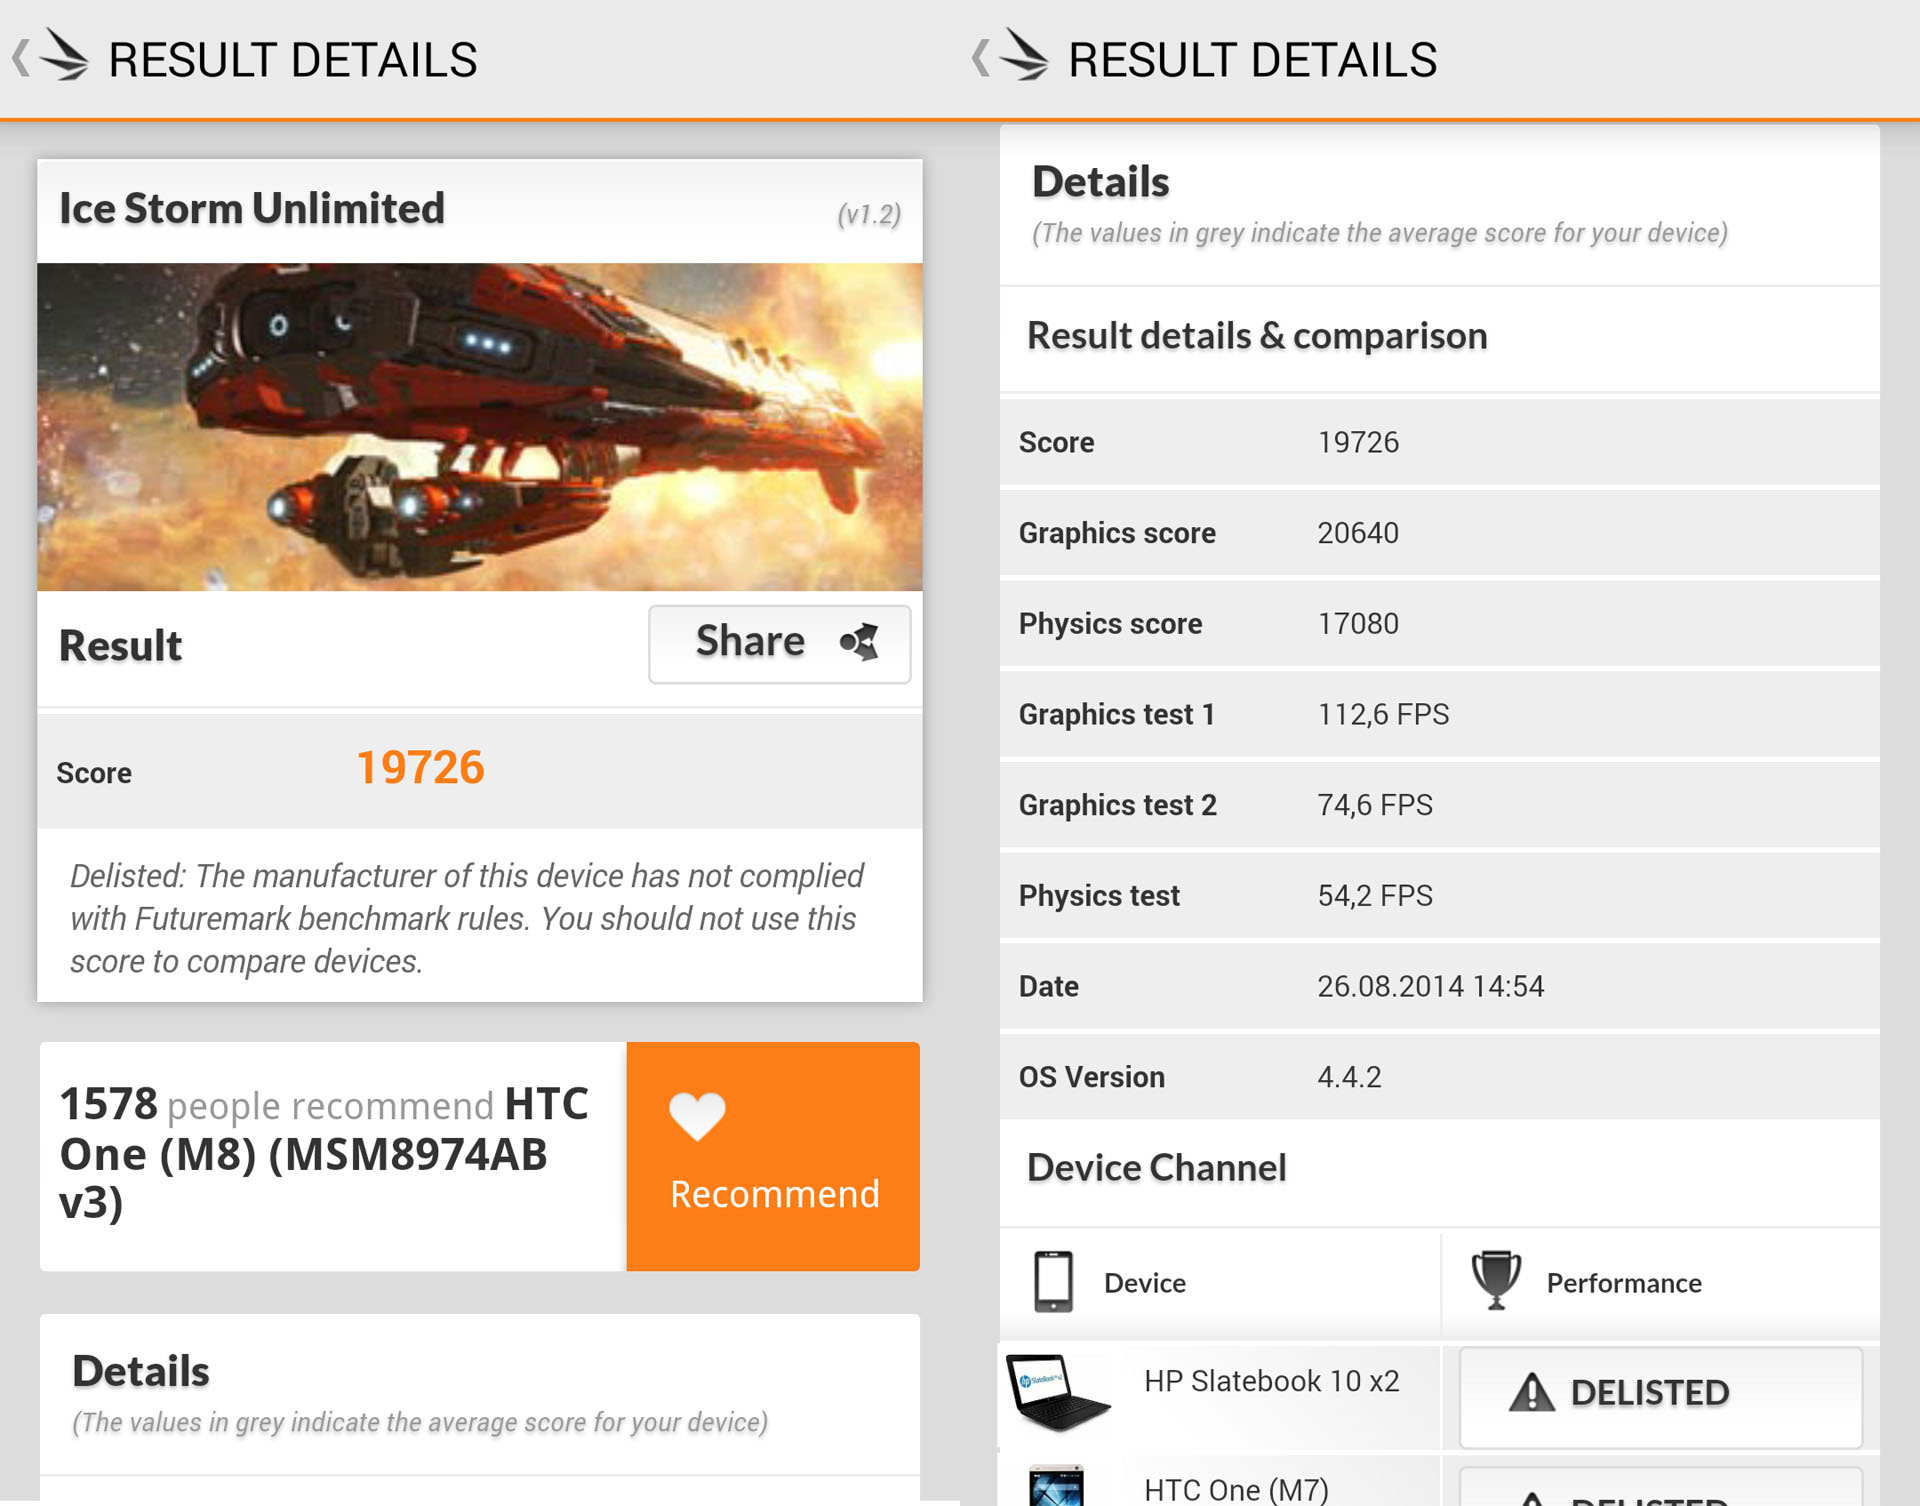Tap the heart icon above Recommend
Screen dimensions: 1920x1506
click(697, 1116)
